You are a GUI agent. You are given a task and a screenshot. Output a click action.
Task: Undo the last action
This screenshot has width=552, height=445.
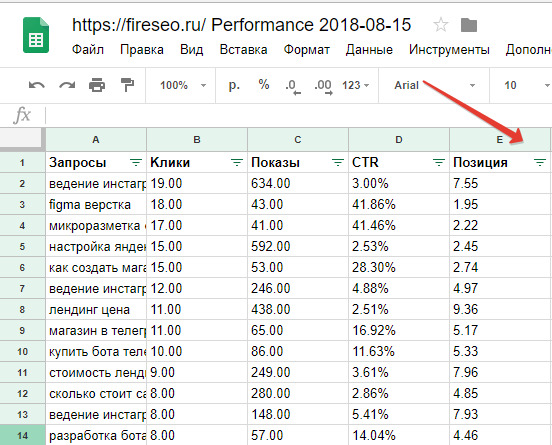coord(37,85)
